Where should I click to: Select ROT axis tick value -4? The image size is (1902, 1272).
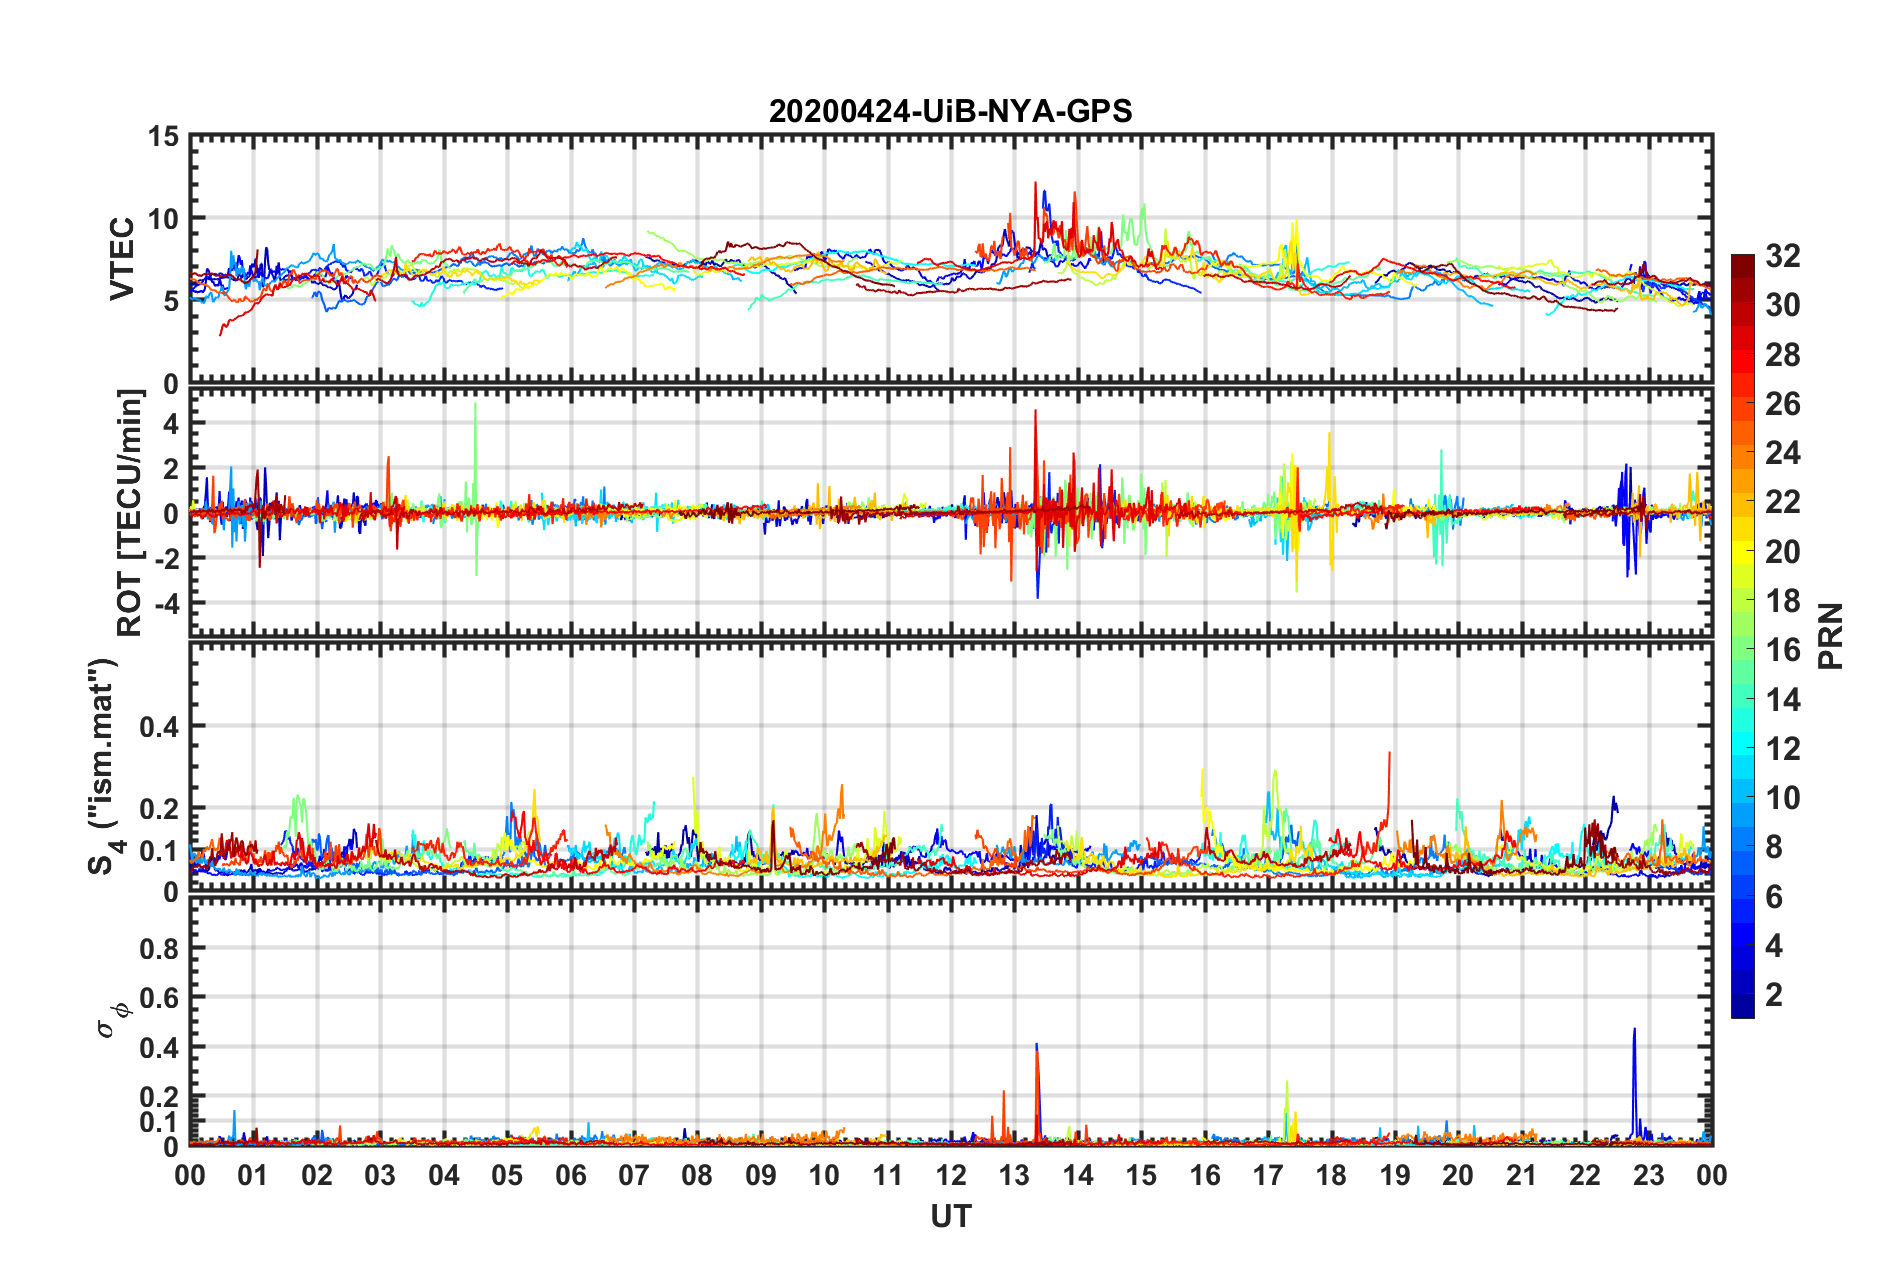pyautogui.click(x=166, y=604)
